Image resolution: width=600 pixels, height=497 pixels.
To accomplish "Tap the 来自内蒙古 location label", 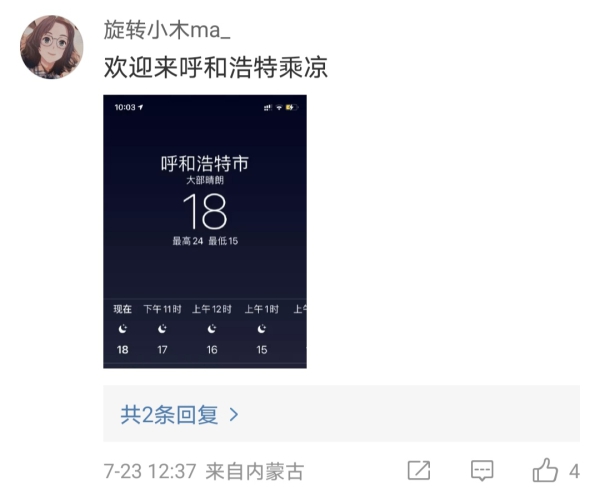I will 254,471.
